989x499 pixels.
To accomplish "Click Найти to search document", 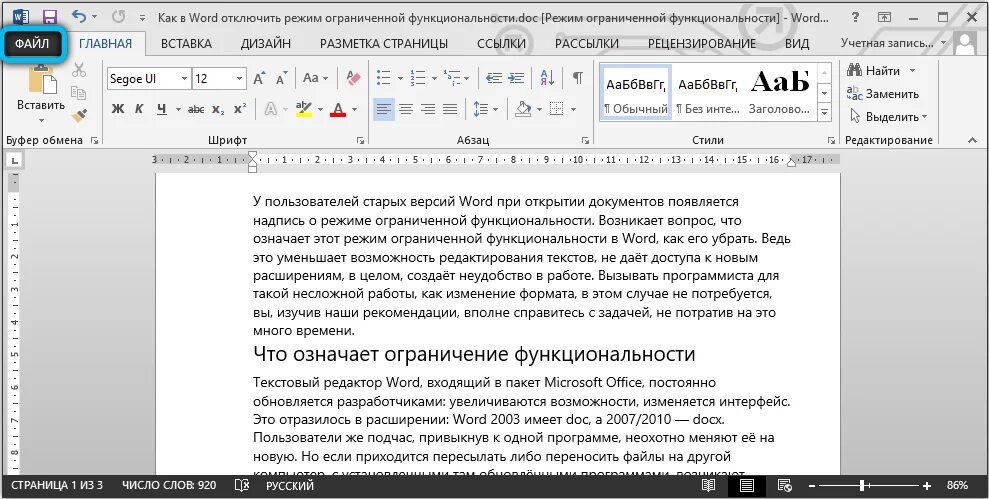I will pos(881,71).
